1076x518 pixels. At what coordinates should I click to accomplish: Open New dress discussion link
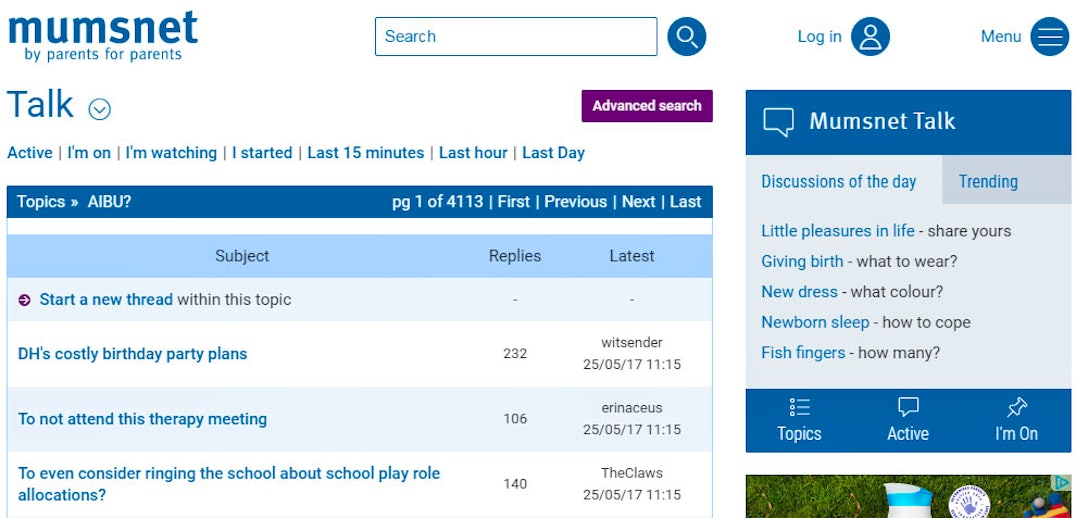coord(799,292)
